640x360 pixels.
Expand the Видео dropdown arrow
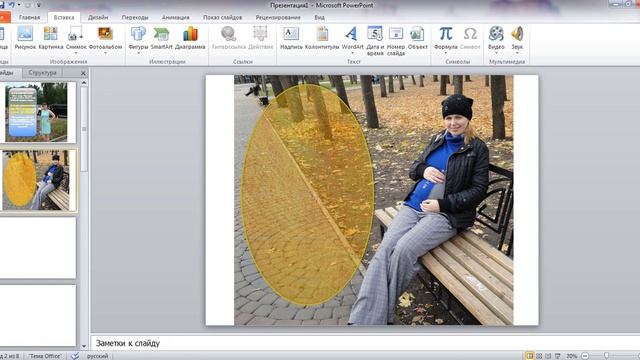pyautogui.click(x=496, y=53)
